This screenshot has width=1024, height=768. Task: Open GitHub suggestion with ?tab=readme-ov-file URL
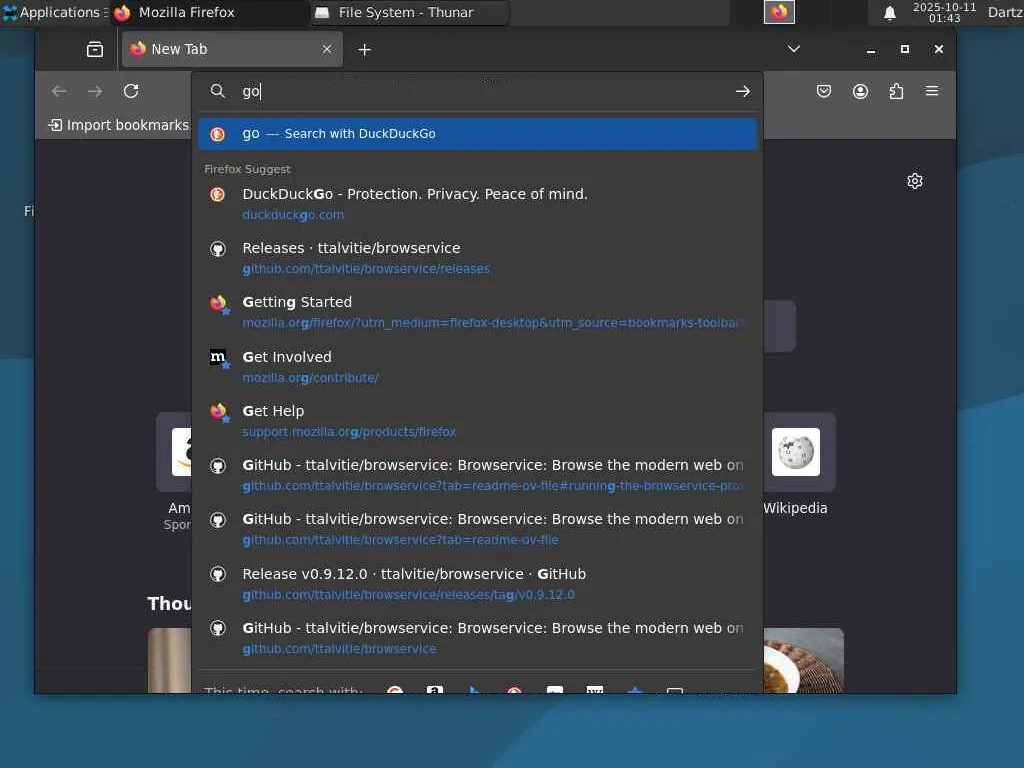tap(477, 529)
